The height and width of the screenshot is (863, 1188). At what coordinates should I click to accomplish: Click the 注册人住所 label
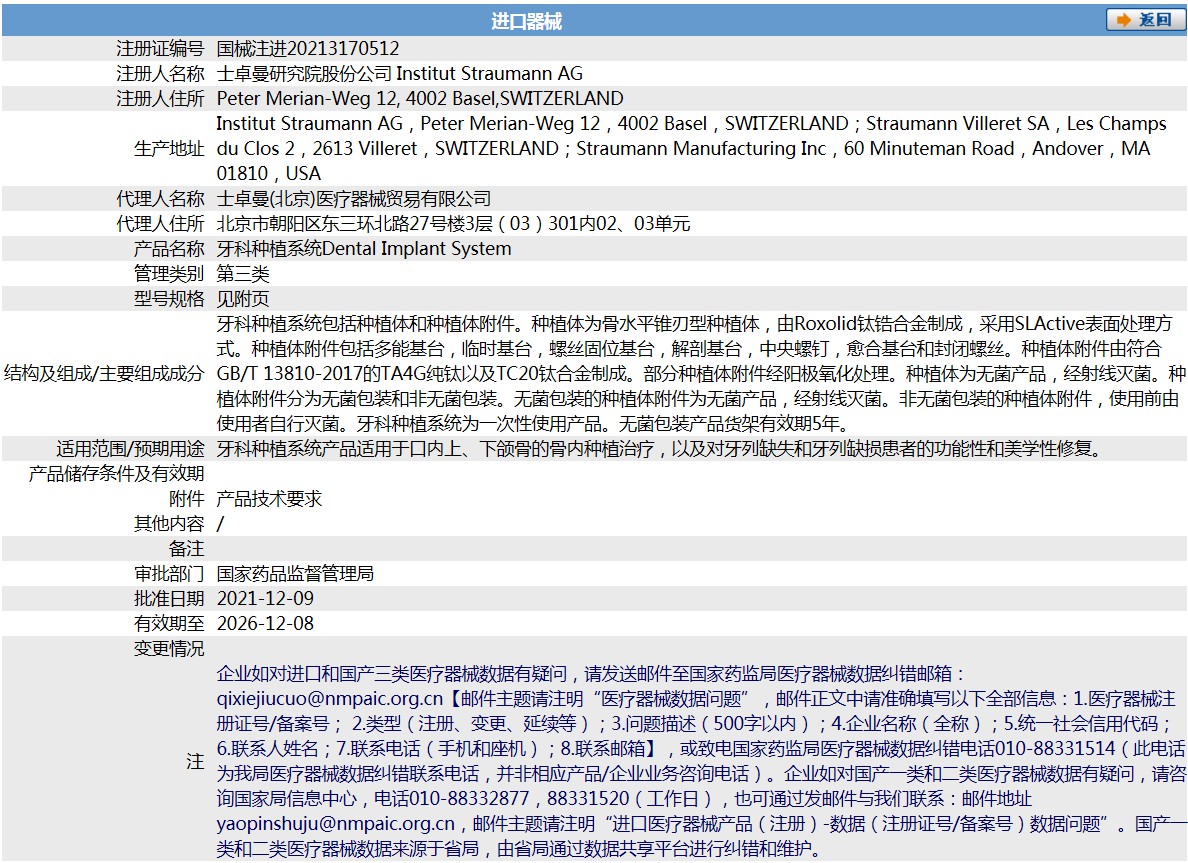[x=160, y=98]
